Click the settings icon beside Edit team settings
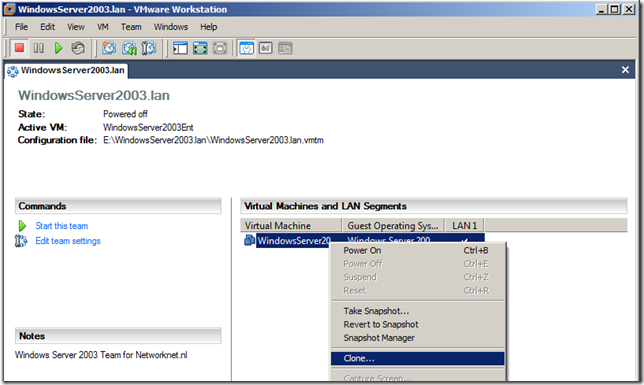This screenshot has height=385, width=644. [21, 241]
